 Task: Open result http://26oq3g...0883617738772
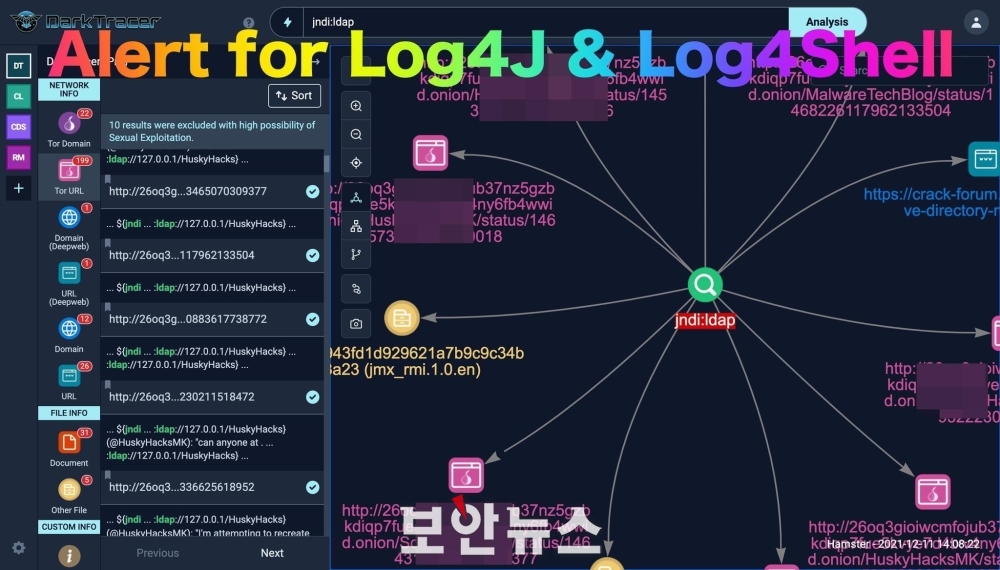point(188,319)
